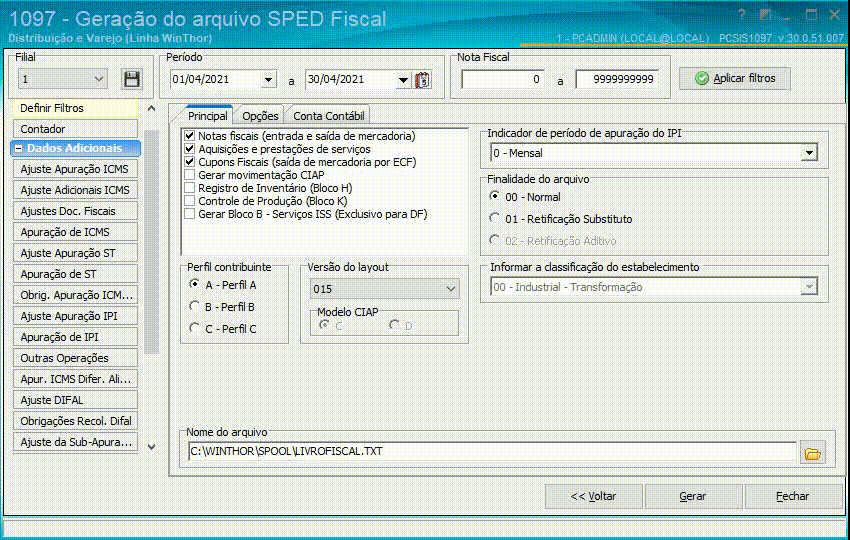Open Outras Operações section
This screenshot has width=850, height=540.
tap(75, 358)
